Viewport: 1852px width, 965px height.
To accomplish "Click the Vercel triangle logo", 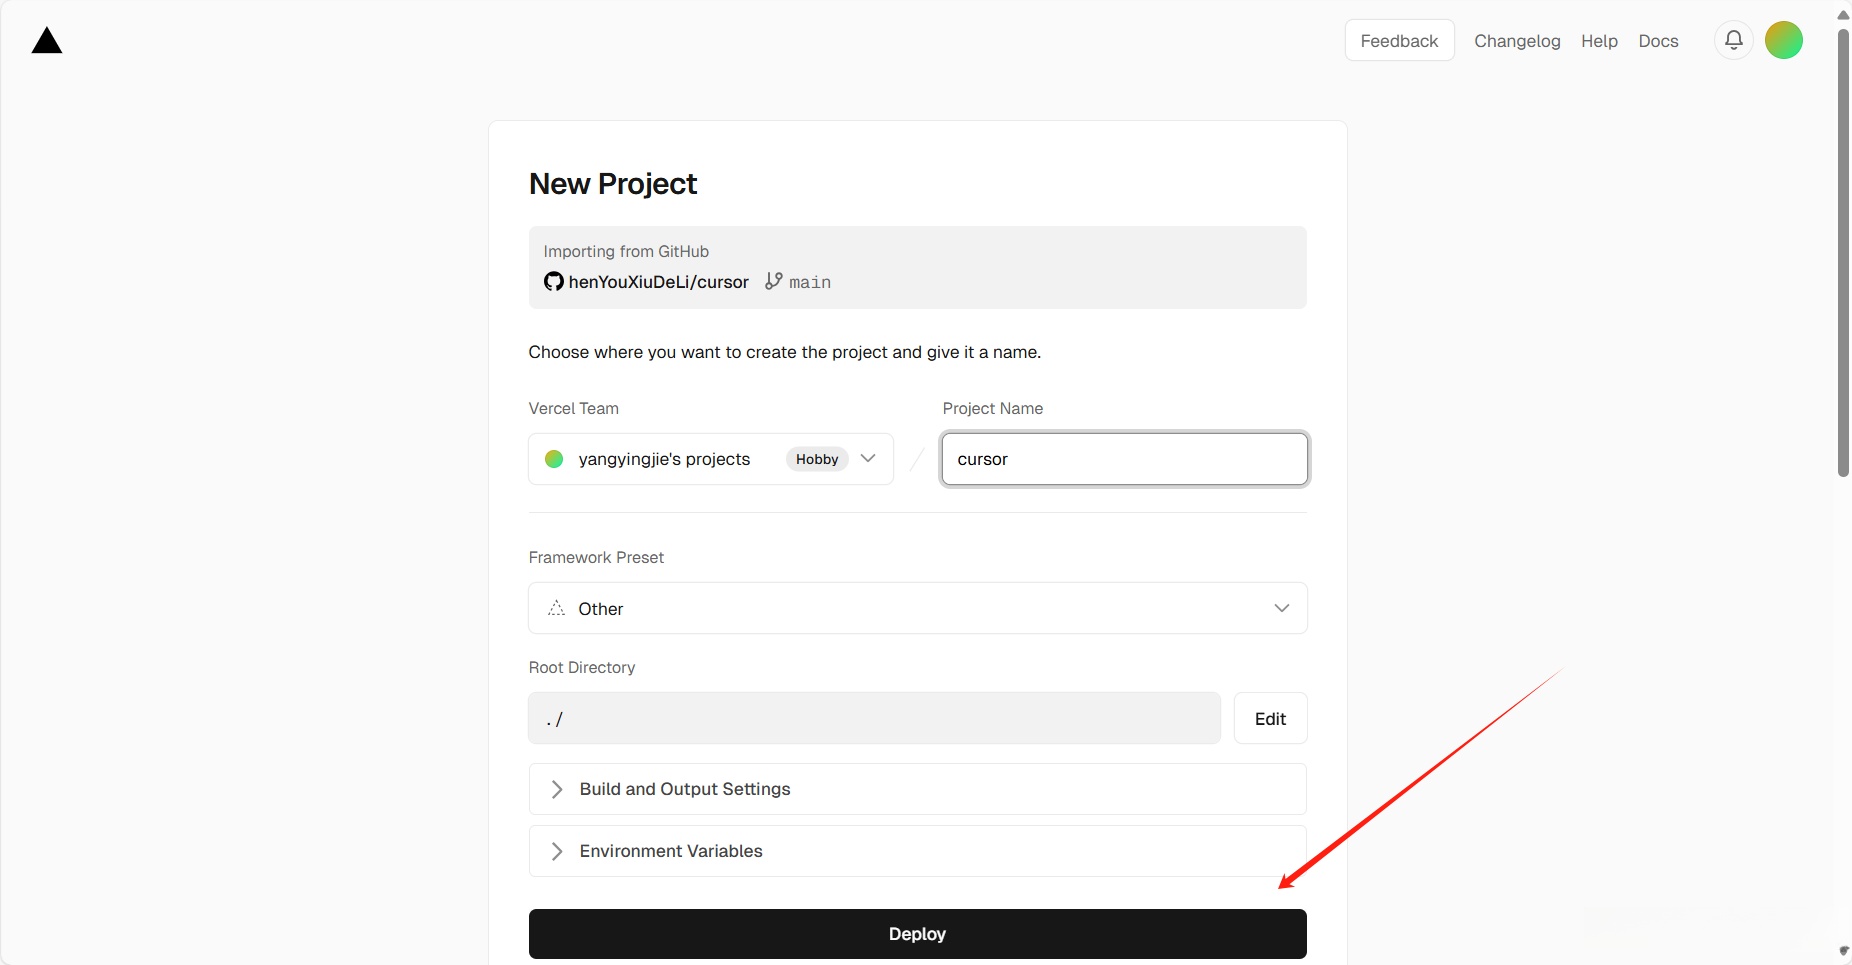I will point(47,41).
